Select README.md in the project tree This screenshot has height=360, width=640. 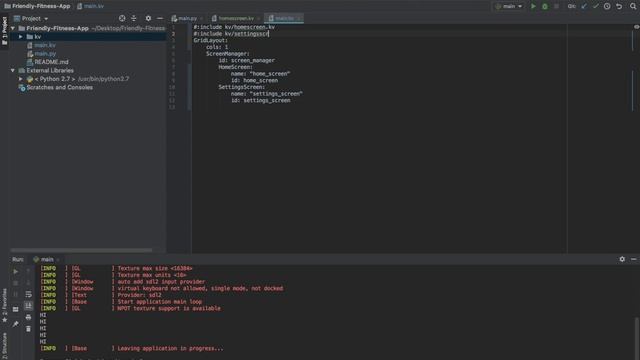point(47,62)
